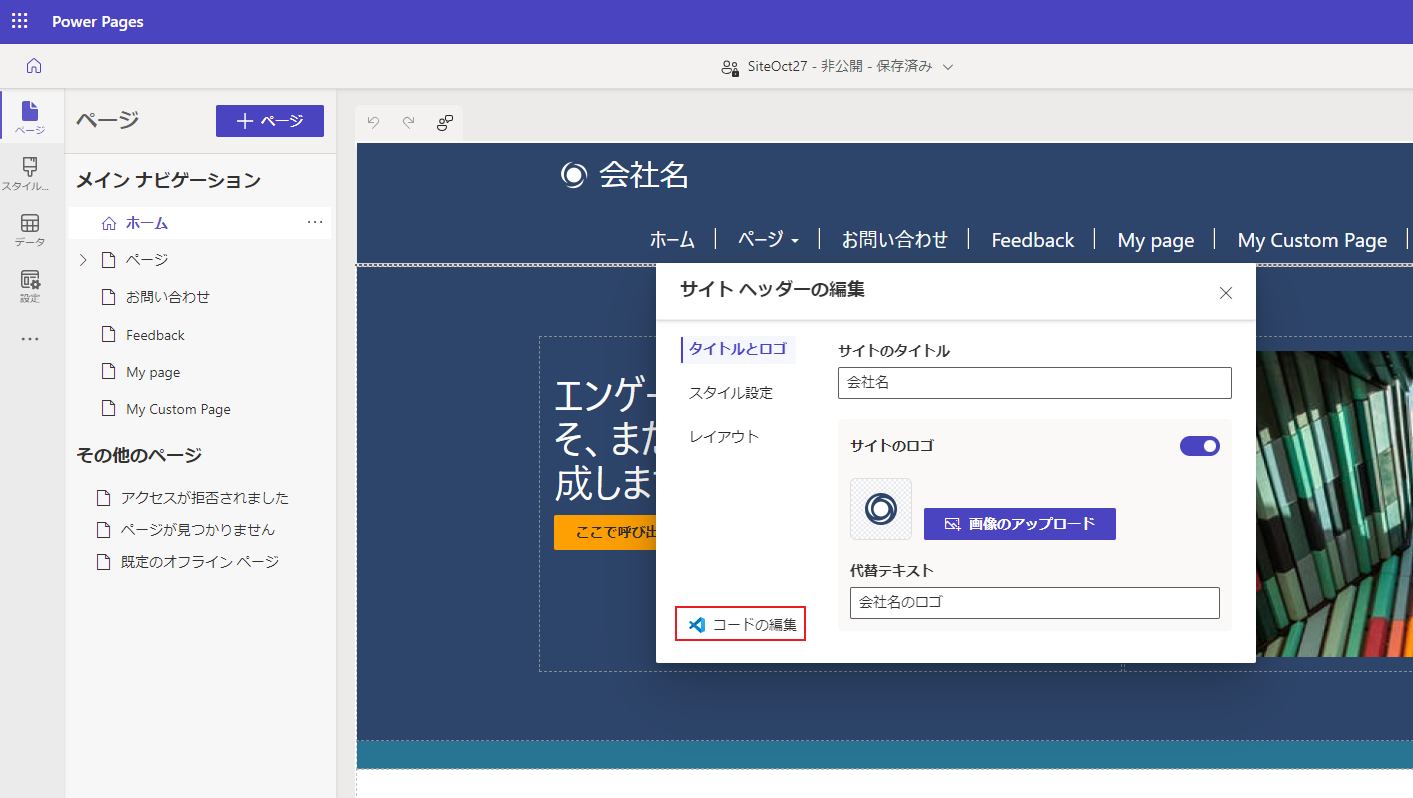1413x798 pixels.
Task: Click Feedback in site navigation bar
Action: 1033,240
